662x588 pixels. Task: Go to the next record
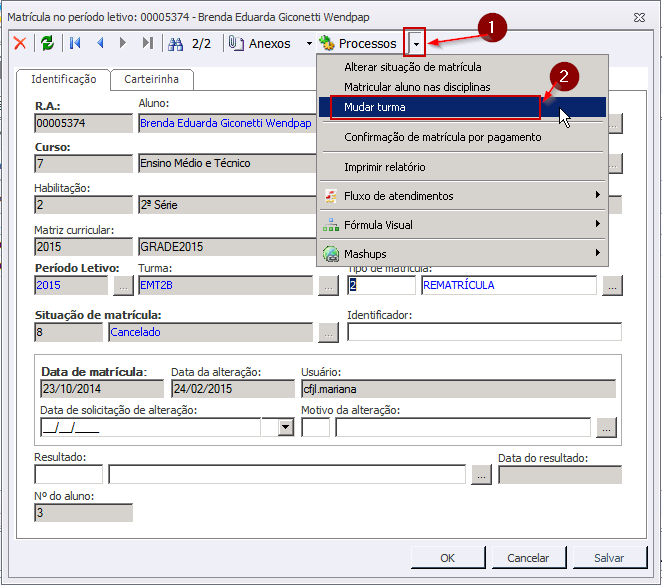[123, 43]
